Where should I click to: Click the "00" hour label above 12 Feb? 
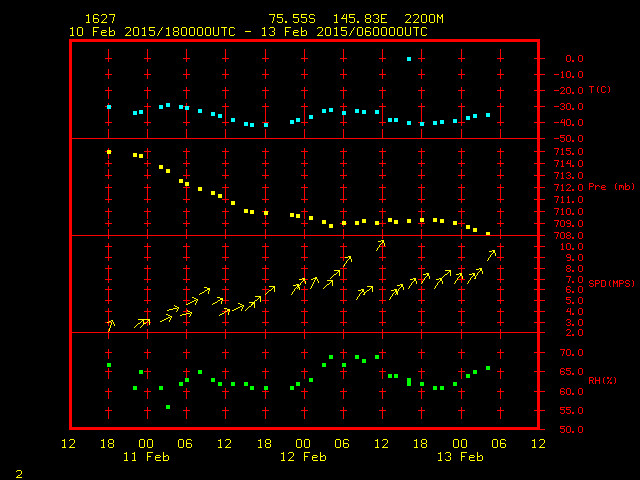pos(303,444)
